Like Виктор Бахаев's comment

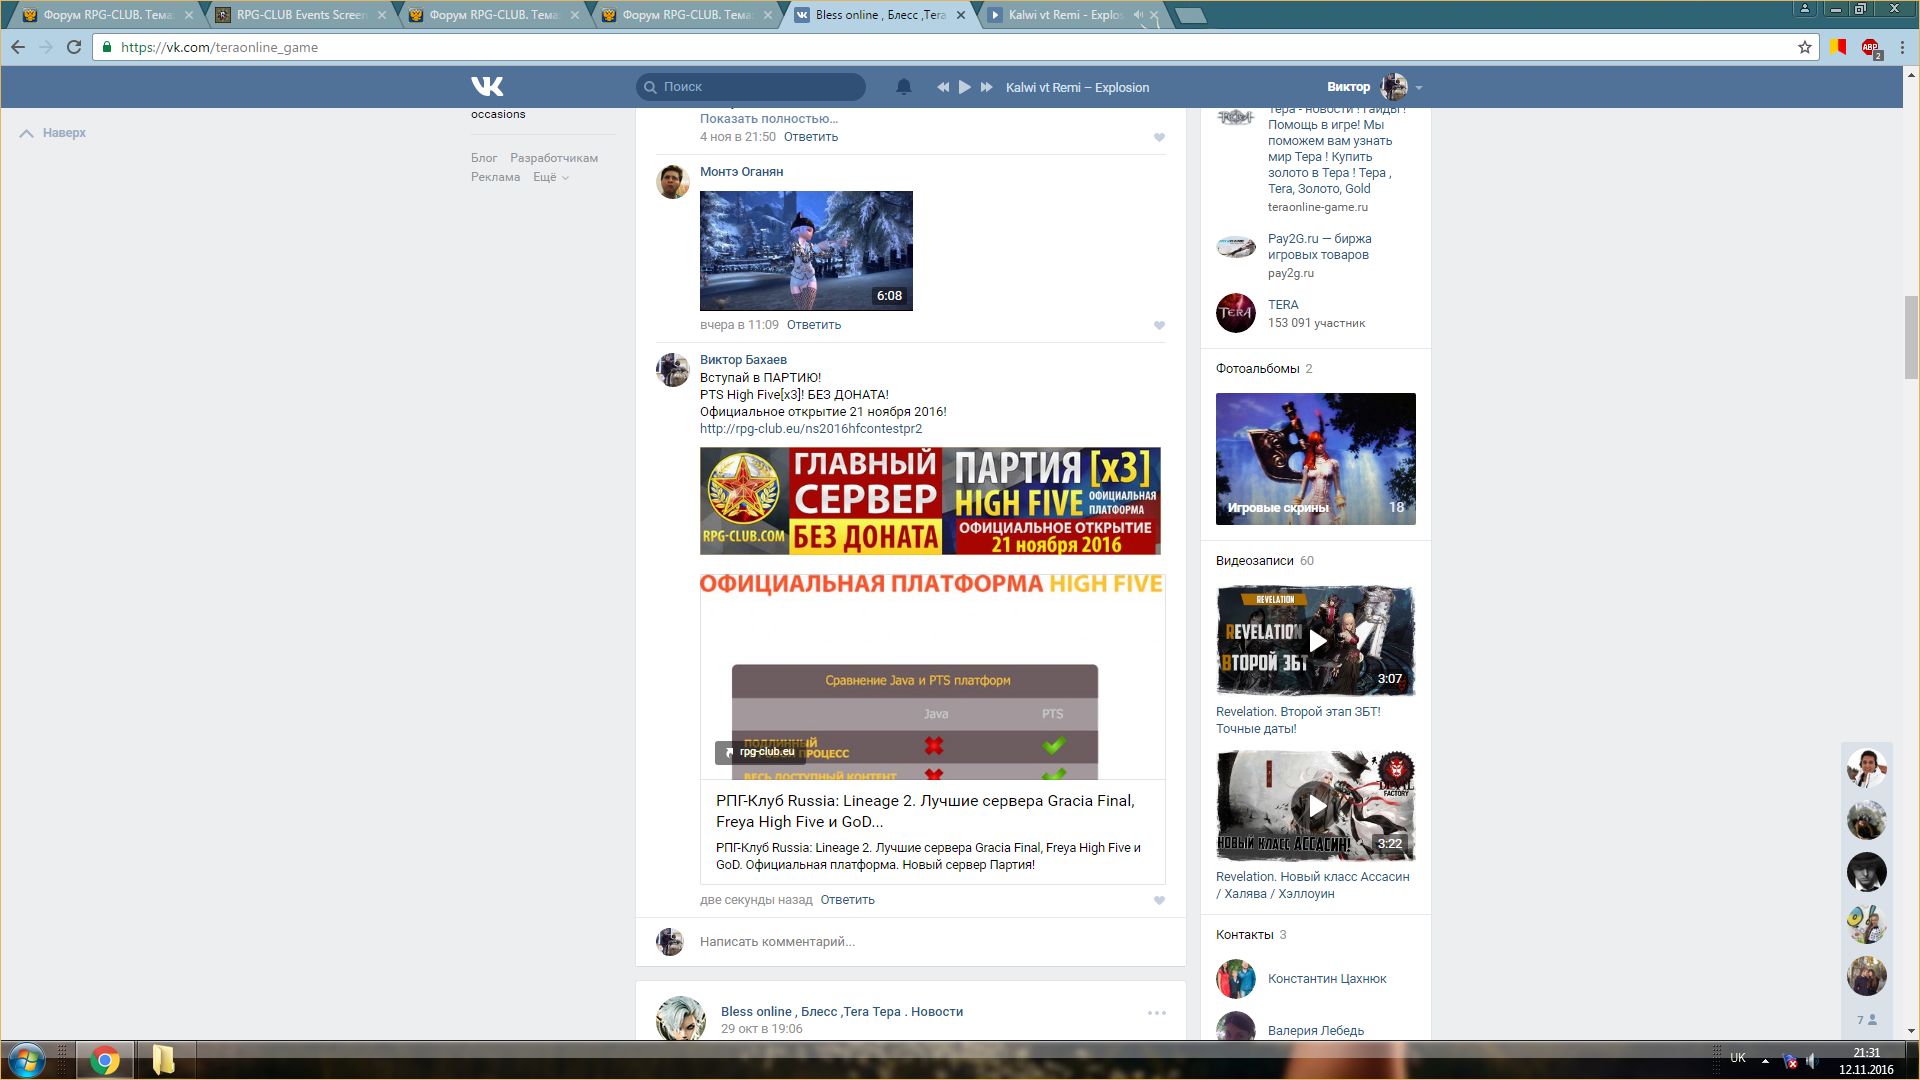1159,901
